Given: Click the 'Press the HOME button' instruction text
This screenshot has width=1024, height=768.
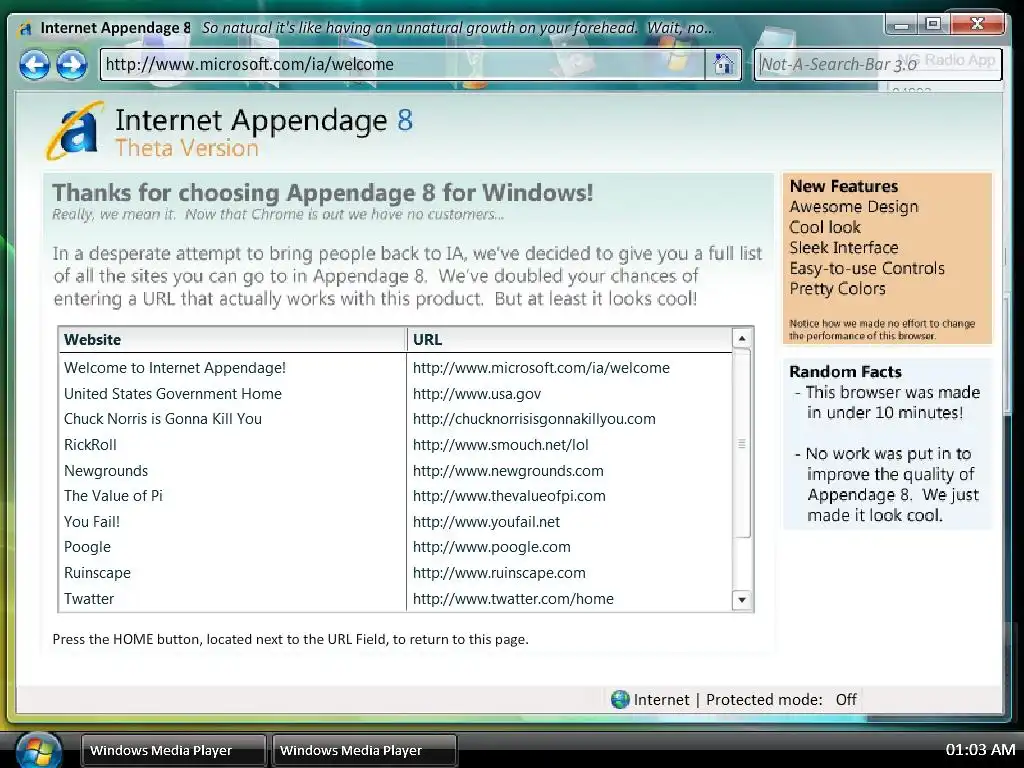Looking at the screenshot, I should point(291,639).
